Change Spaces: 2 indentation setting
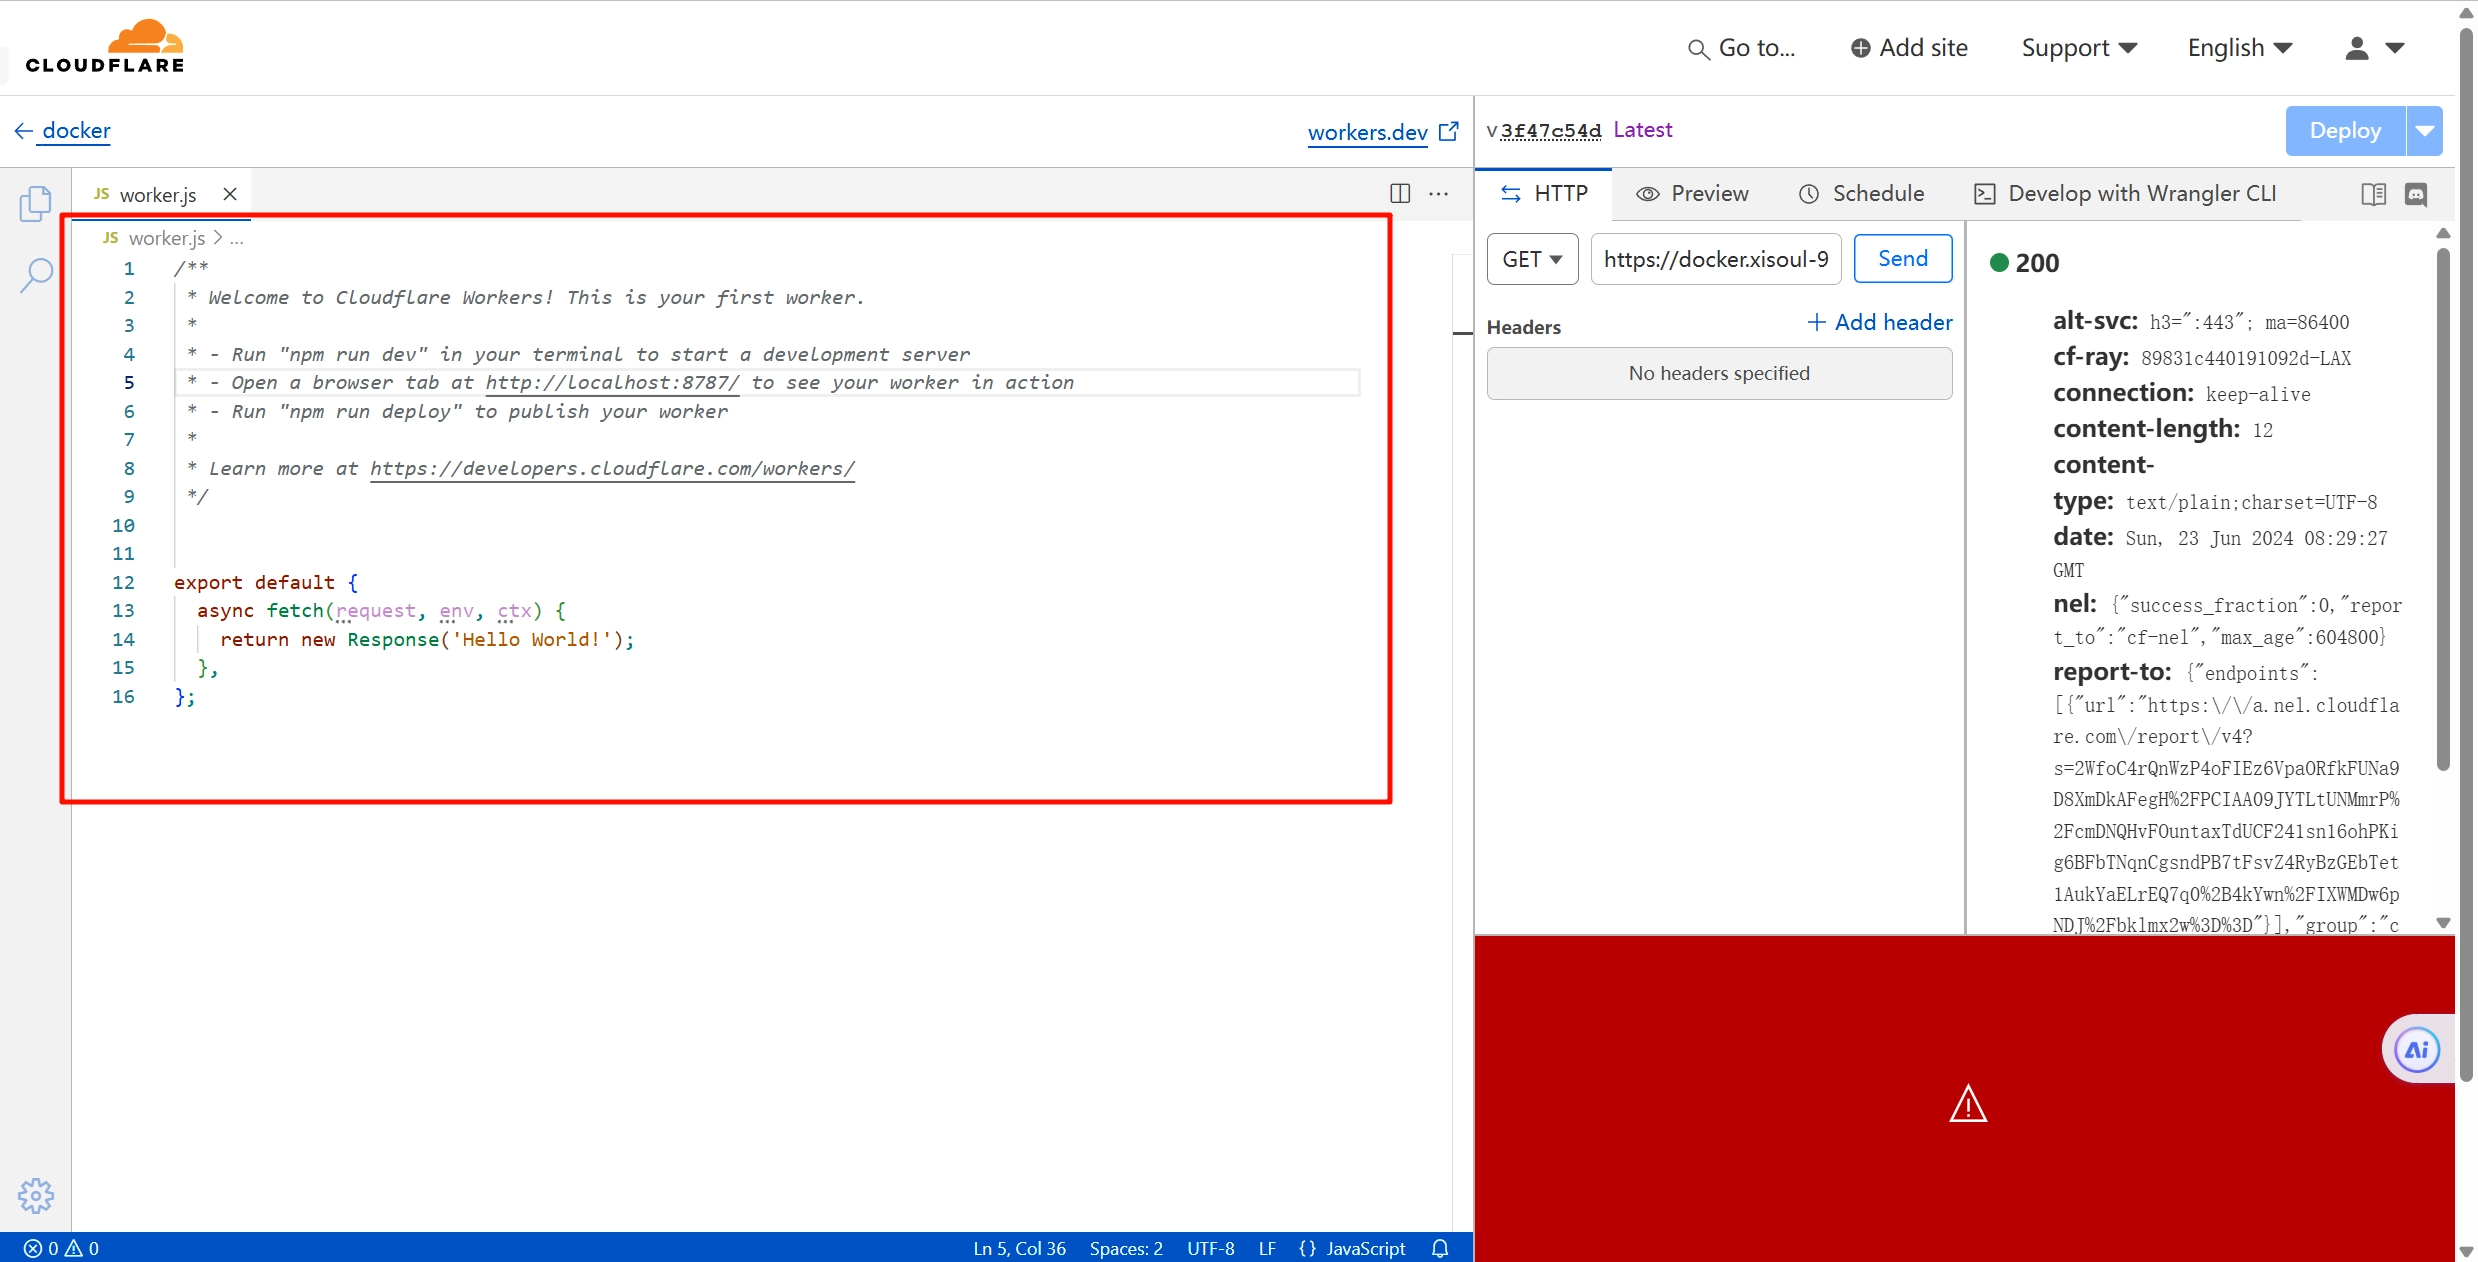2478x1262 pixels. click(1126, 1248)
